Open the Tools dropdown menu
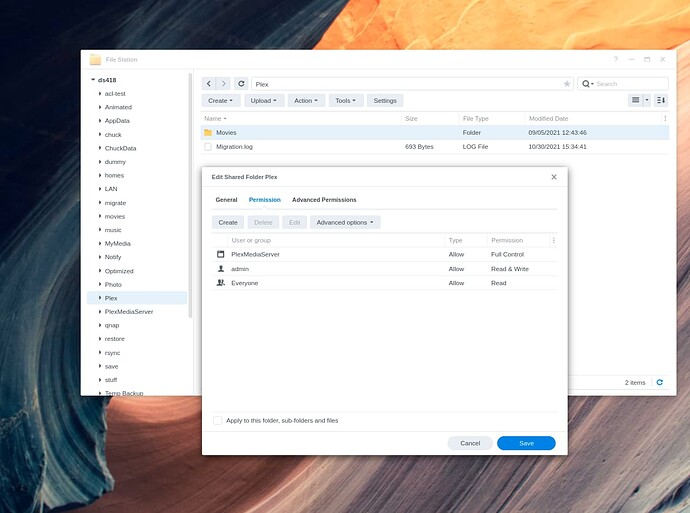 point(345,101)
